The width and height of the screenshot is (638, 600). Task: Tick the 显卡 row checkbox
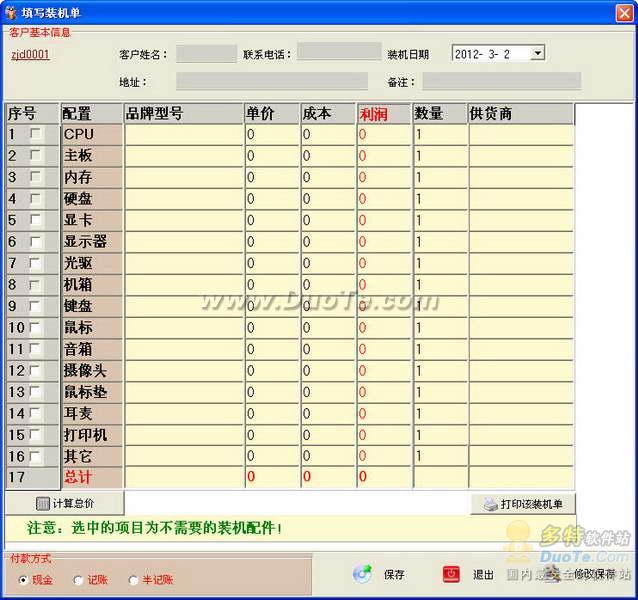36,219
